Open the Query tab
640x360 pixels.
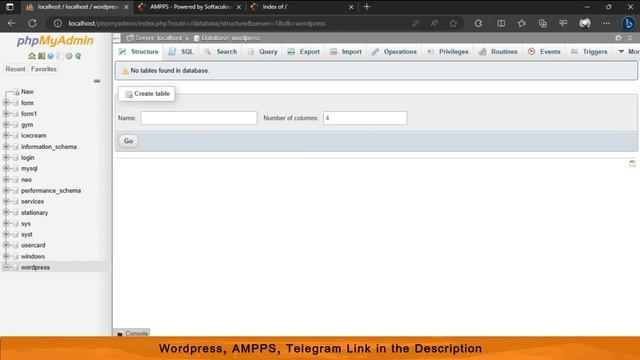[263, 52]
